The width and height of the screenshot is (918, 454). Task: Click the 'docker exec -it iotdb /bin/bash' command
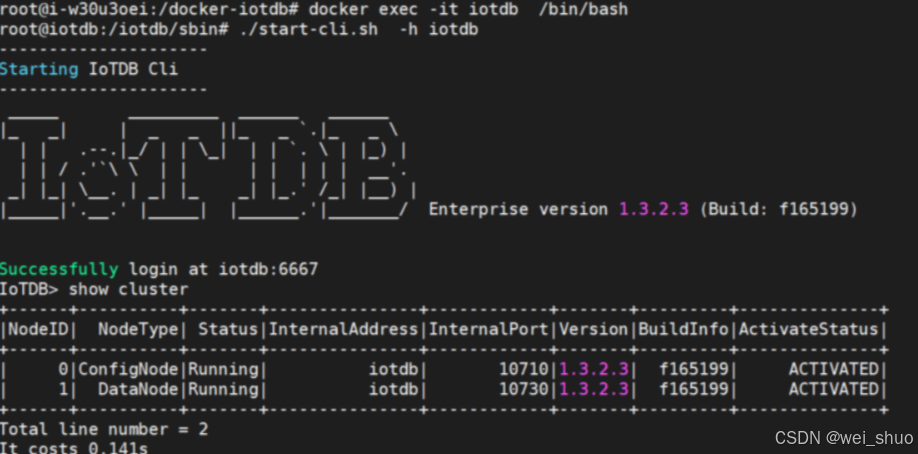(468, 9)
